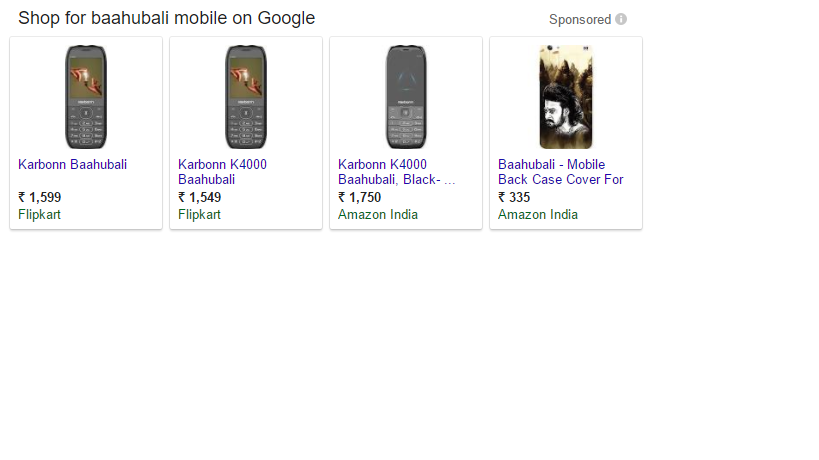The image size is (819, 460).
Task: Open the Karbonn Baahubali phone image priced ₹1,599
Action: tap(86, 97)
